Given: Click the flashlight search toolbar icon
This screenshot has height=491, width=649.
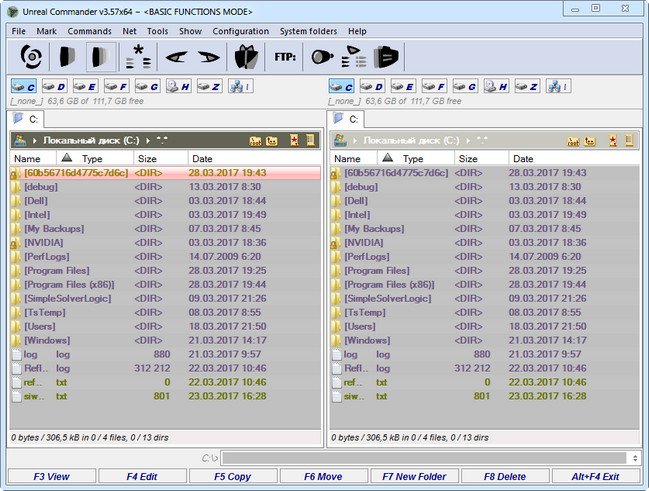Looking at the screenshot, I should (322, 56).
